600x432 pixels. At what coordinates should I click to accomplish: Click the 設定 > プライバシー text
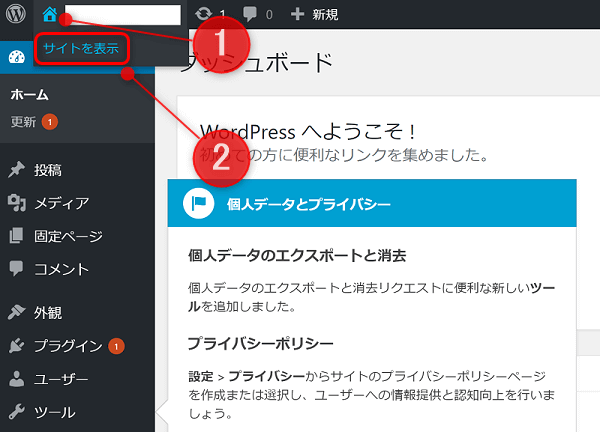point(246,377)
